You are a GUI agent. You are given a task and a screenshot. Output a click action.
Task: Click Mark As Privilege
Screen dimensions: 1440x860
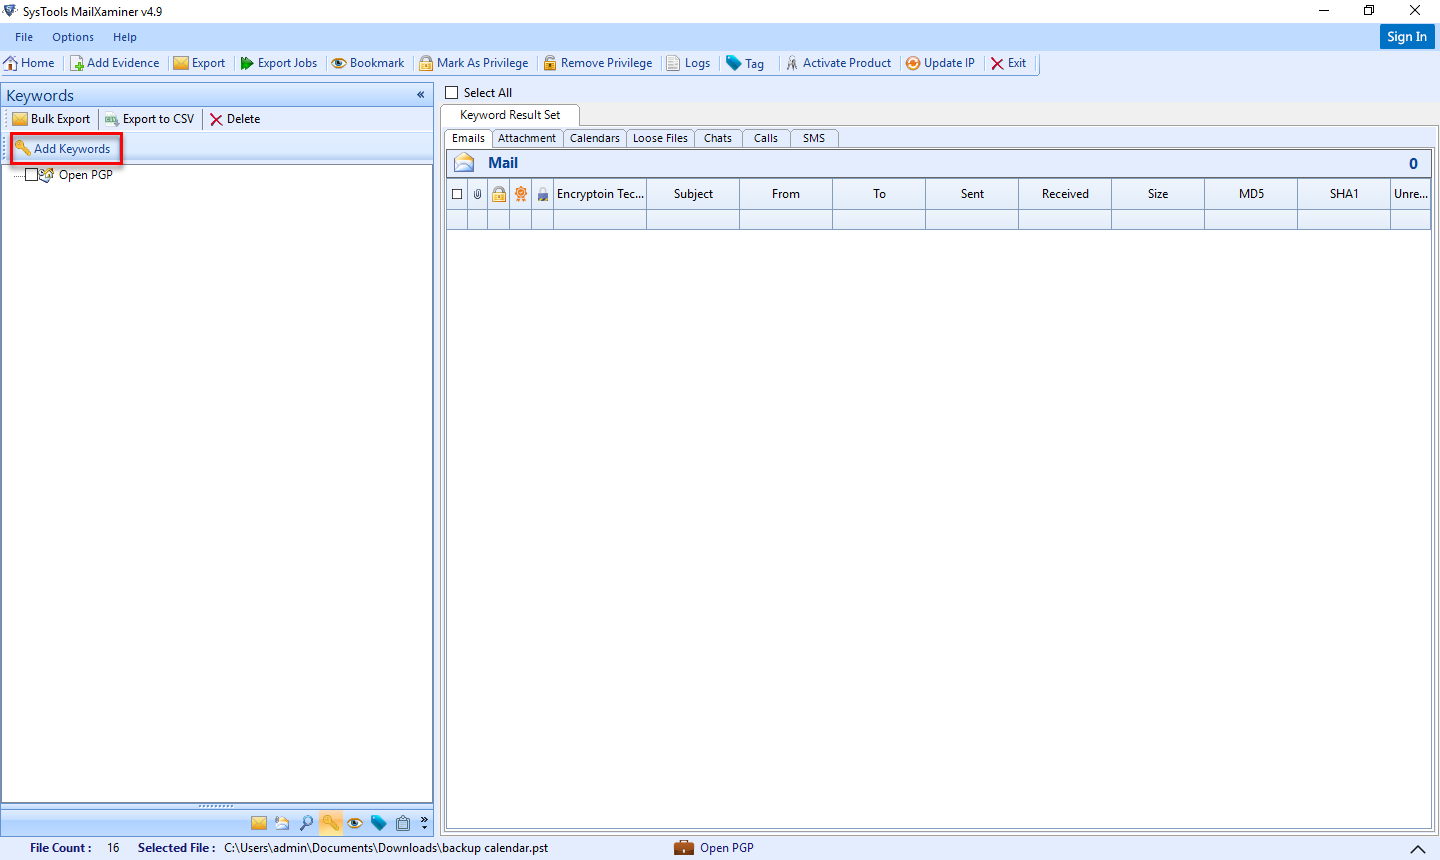coord(474,63)
